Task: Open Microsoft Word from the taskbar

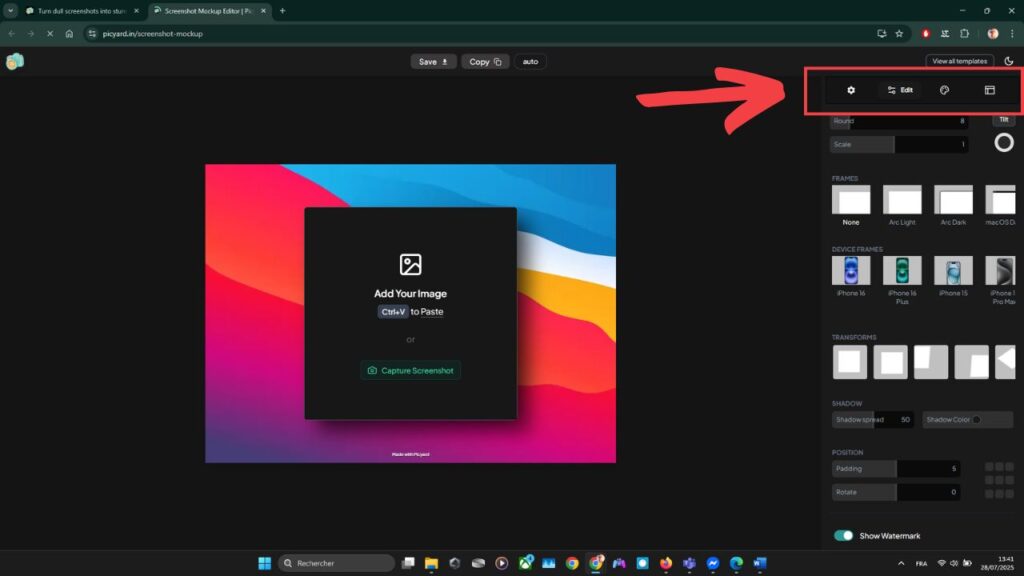Action: 760,563
